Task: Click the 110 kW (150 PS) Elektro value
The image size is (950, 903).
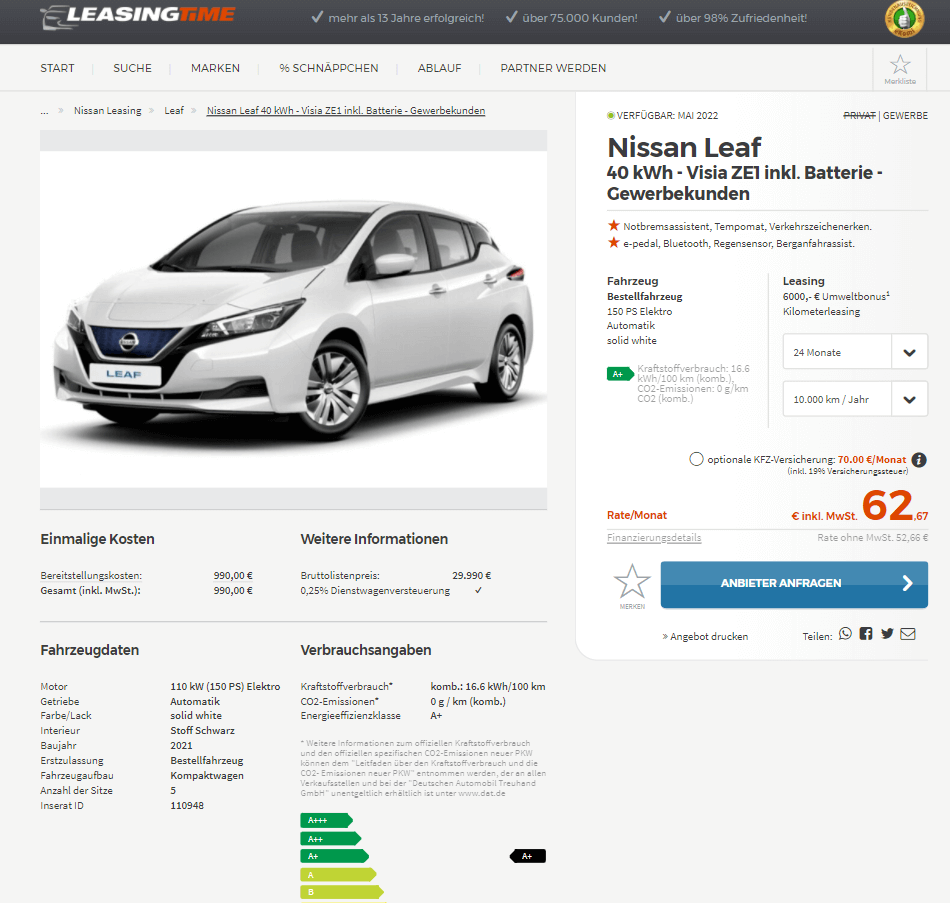Action: pyautogui.click(x=225, y=686)
